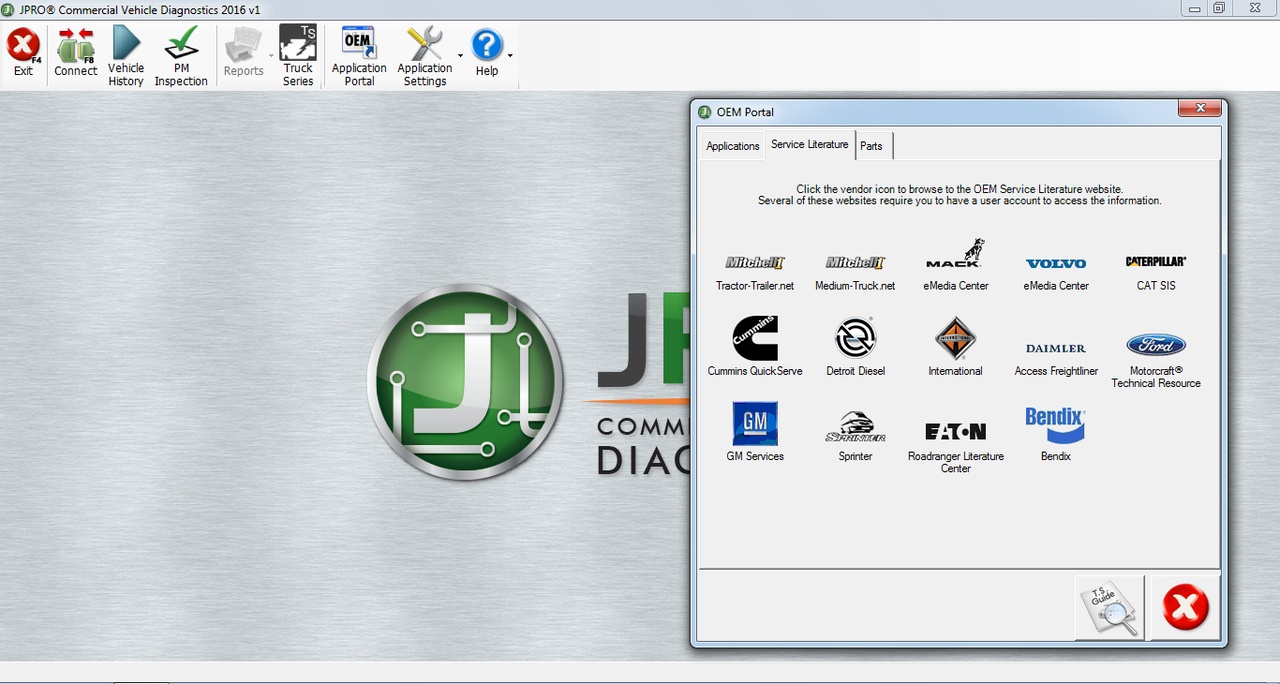Click the Cummins QuickServe label
Screen dimensions: 1280x684
click(x=755, y=371)
